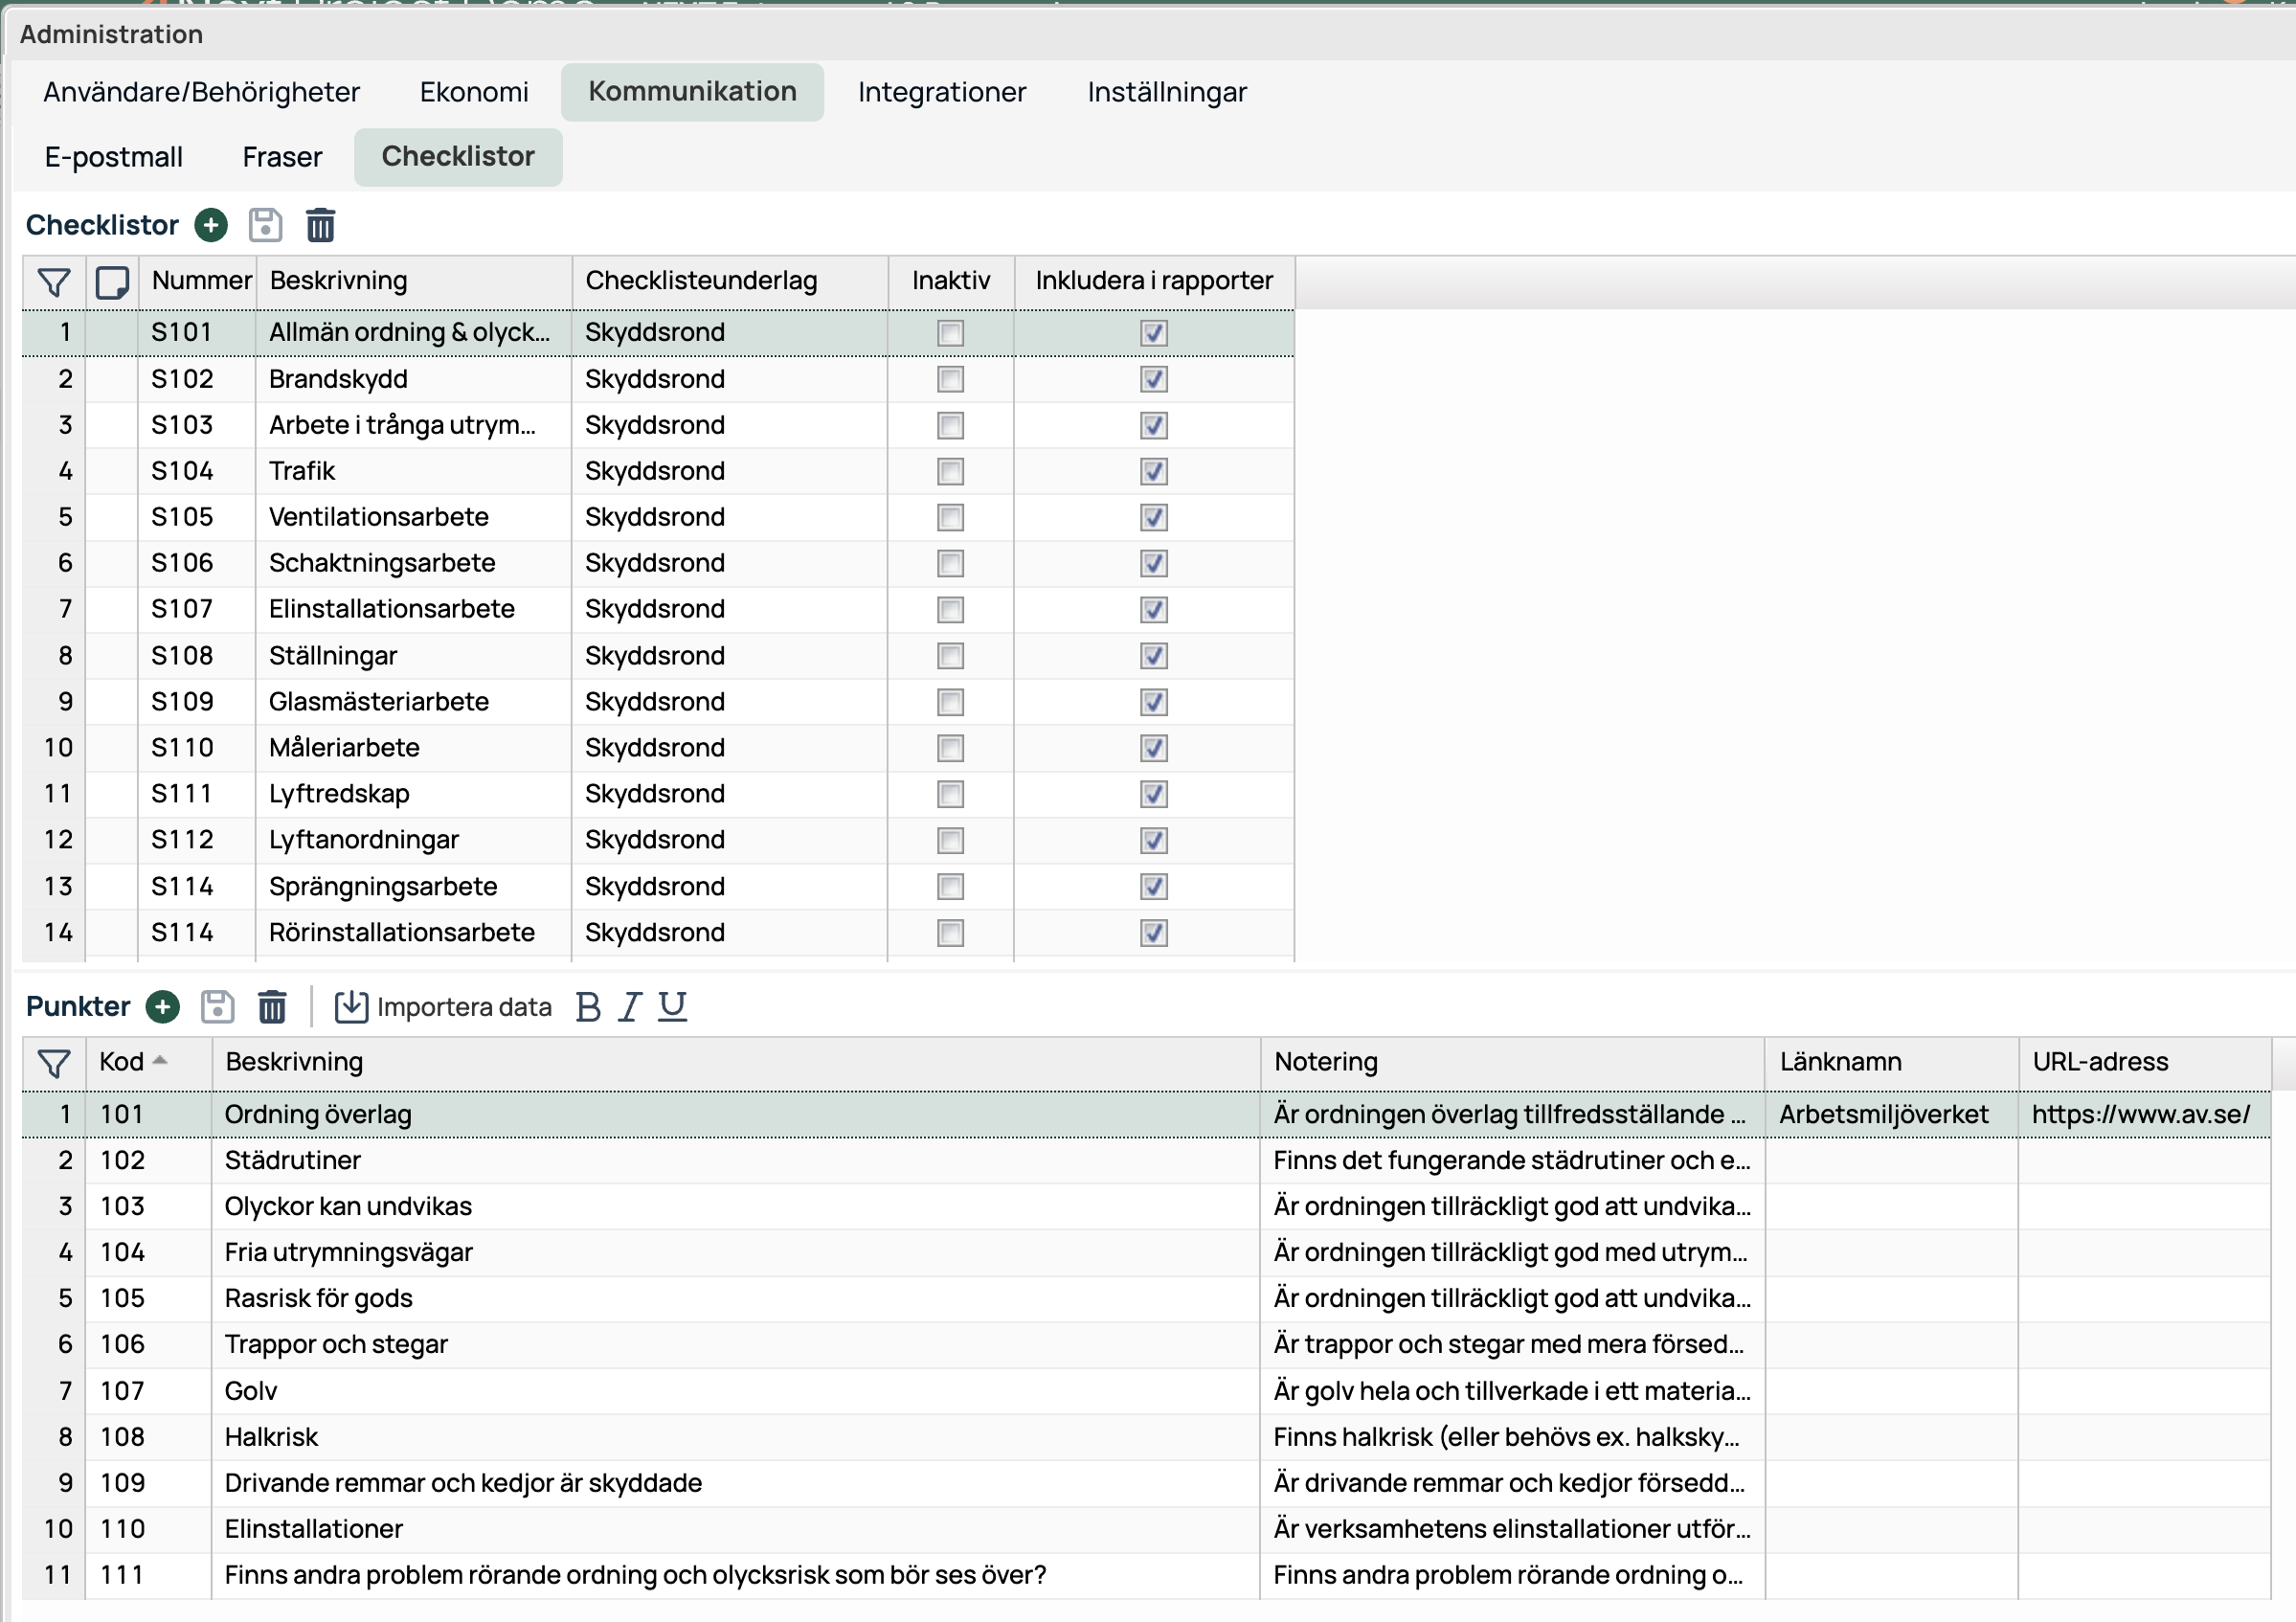Select the Schaktningsarbete checklist row
The height and width of the screenshot is (1622, 2296).
(x=382, y=563)
